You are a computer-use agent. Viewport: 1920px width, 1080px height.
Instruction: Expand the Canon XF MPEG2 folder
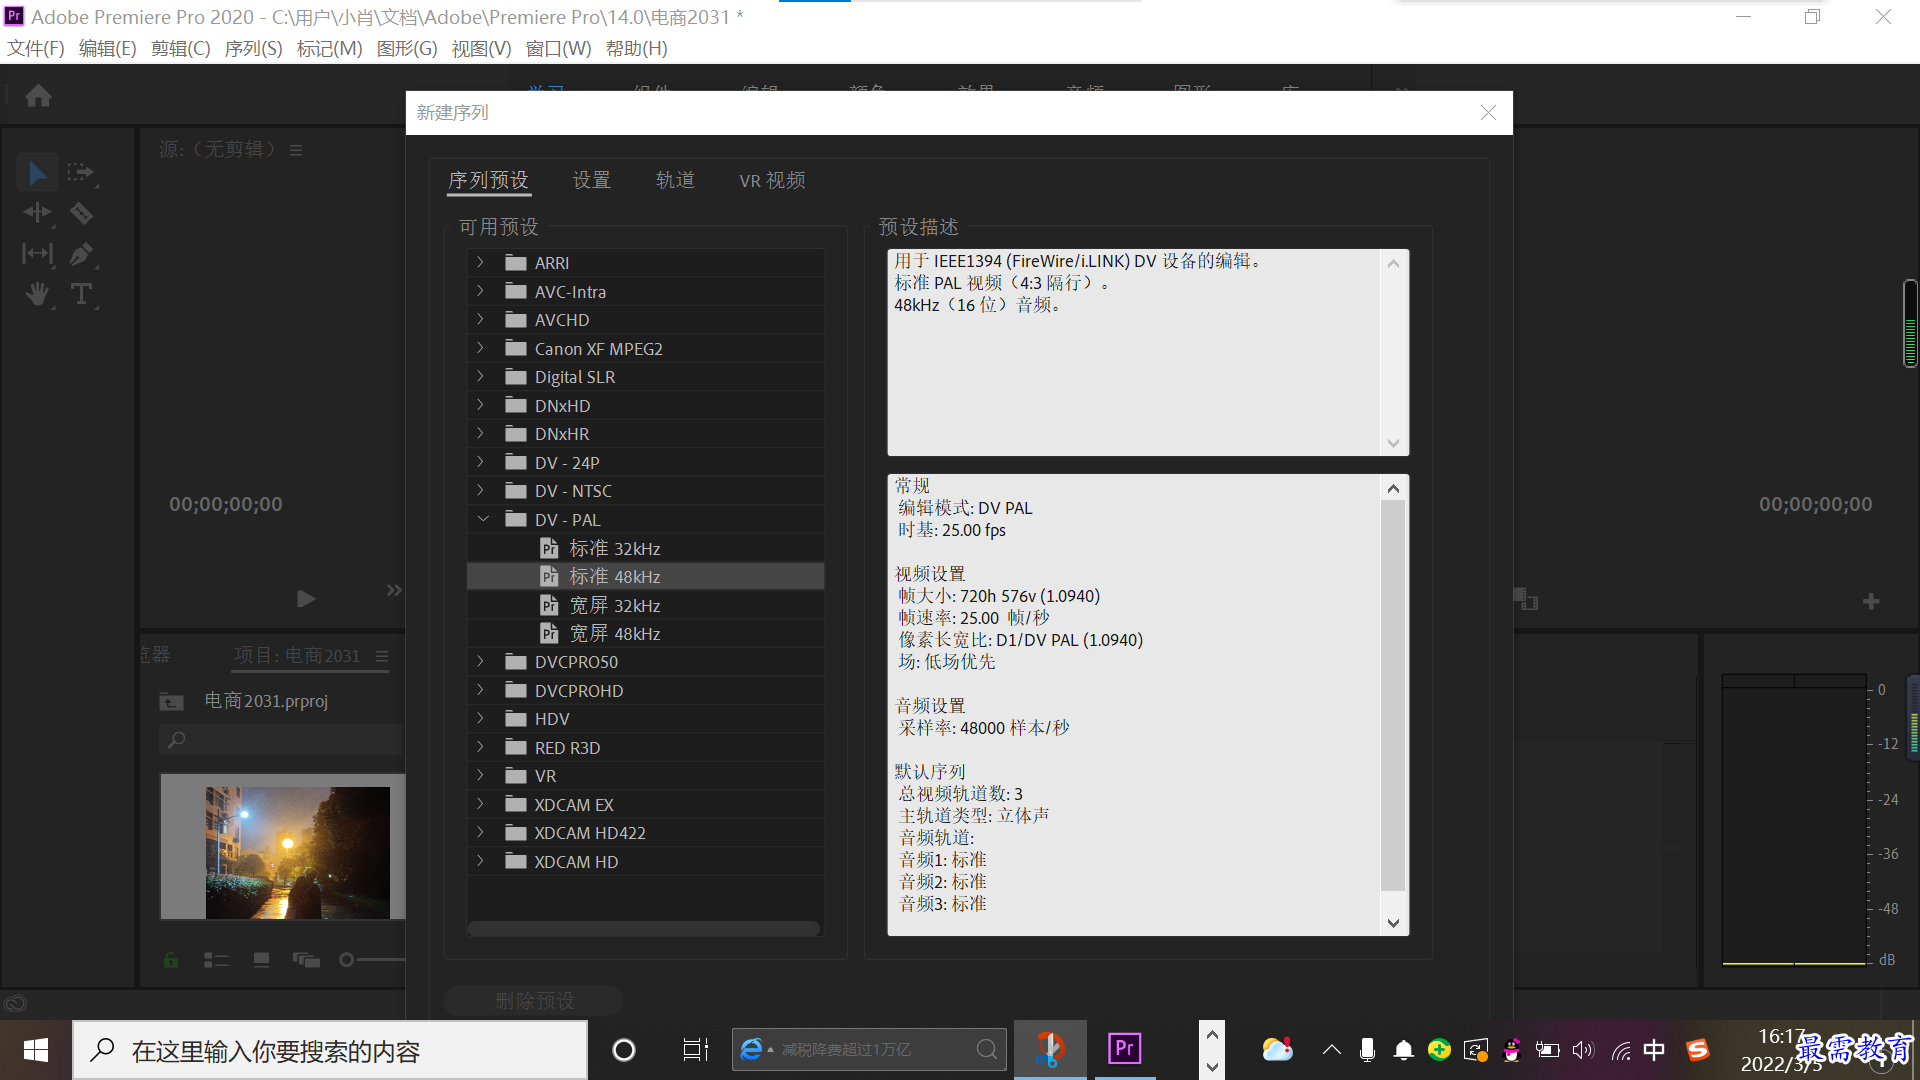pyautogui.click(x=481, y=348)
